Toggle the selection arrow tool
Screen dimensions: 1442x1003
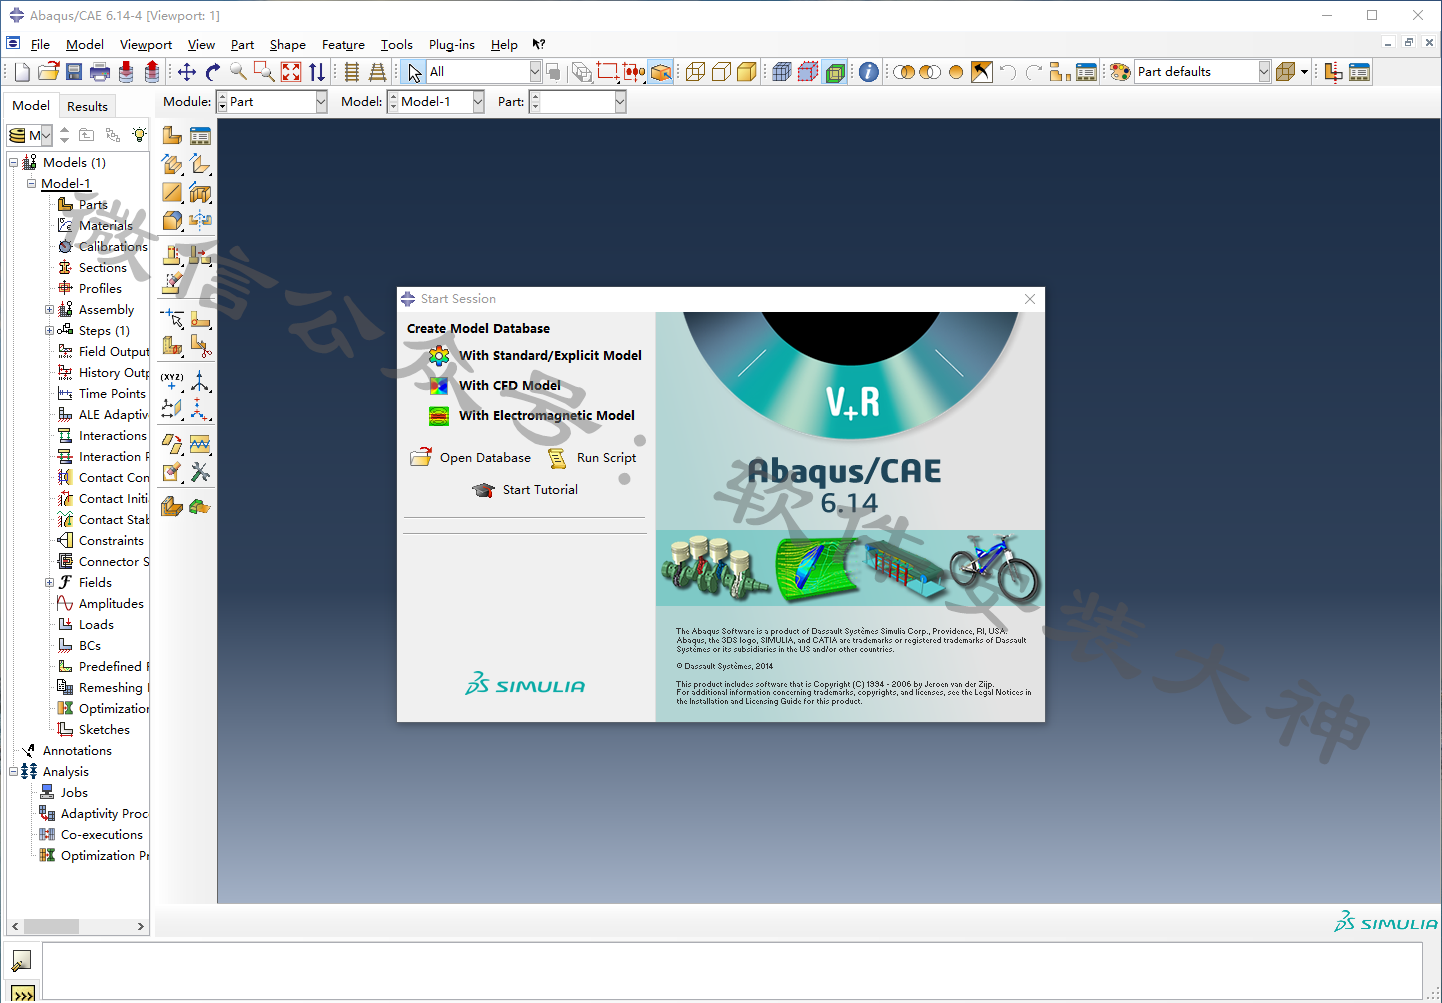tap(415, 72)
